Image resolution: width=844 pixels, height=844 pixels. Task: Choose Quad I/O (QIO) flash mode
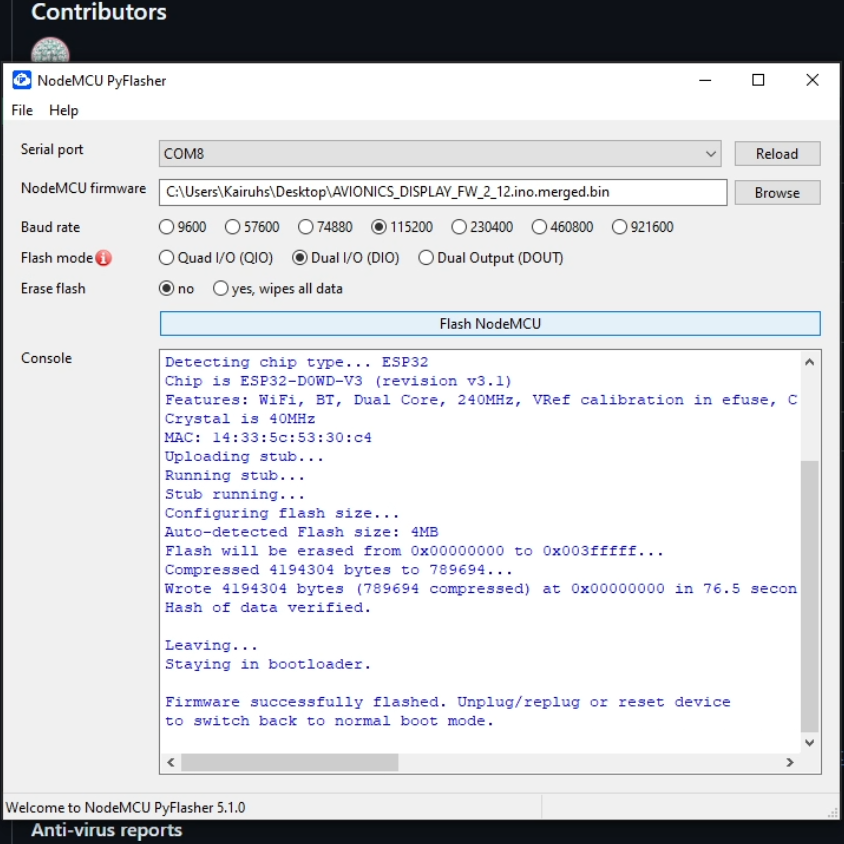pos(216,258)
